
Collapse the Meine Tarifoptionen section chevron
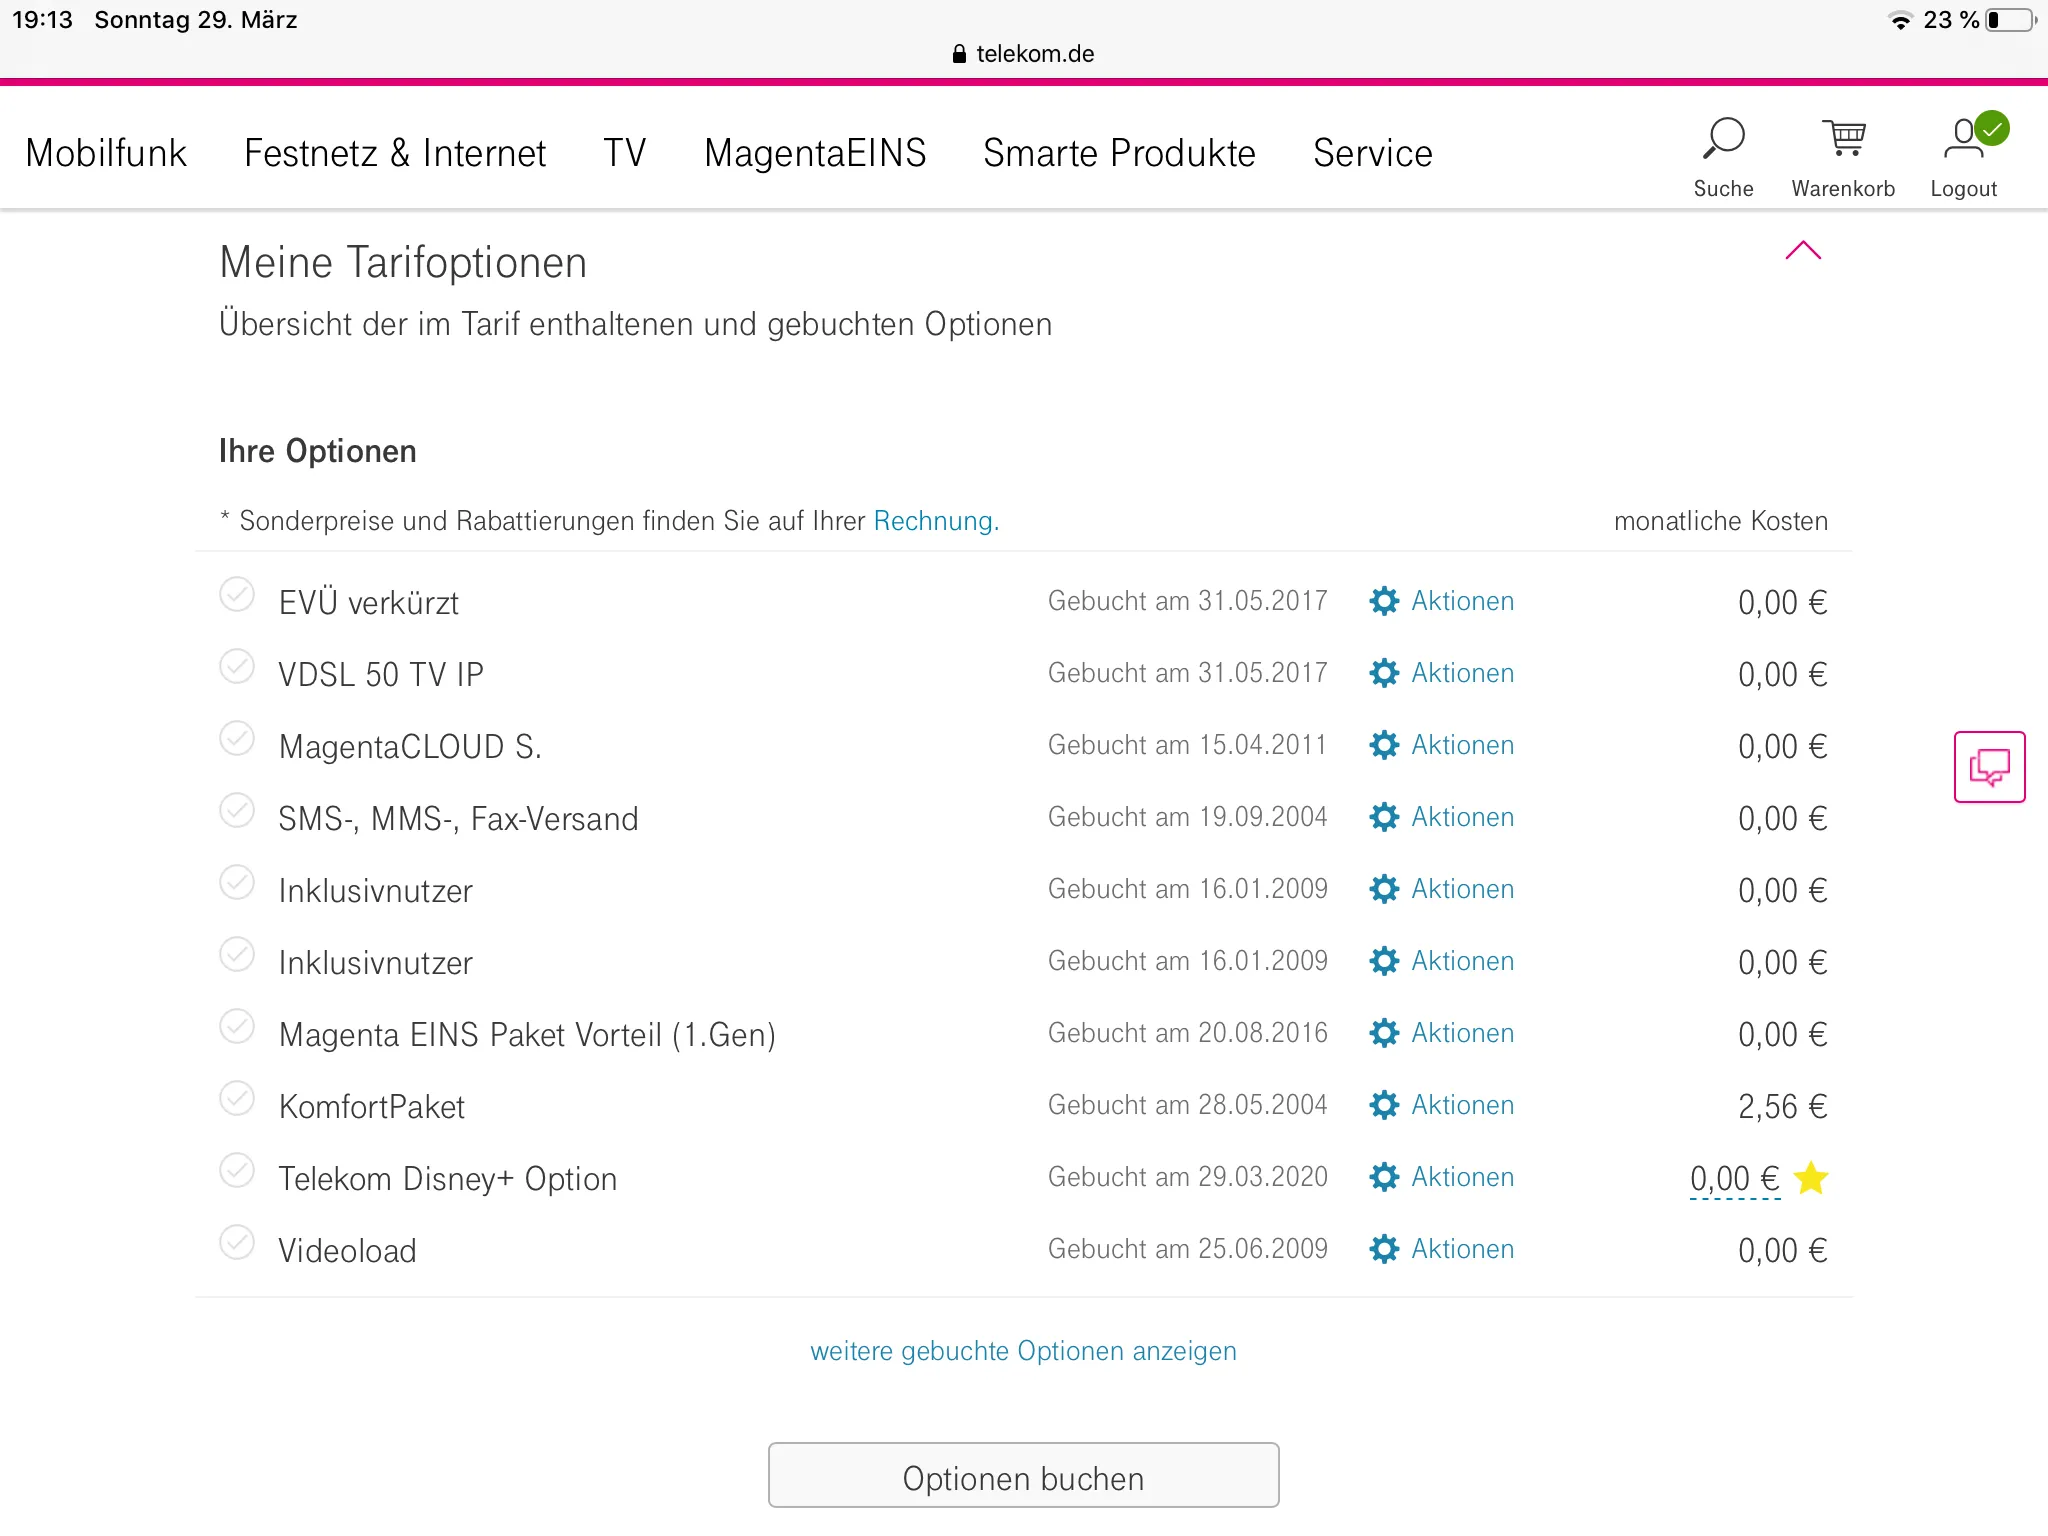pyautogui.click(x=1803, y=250)
